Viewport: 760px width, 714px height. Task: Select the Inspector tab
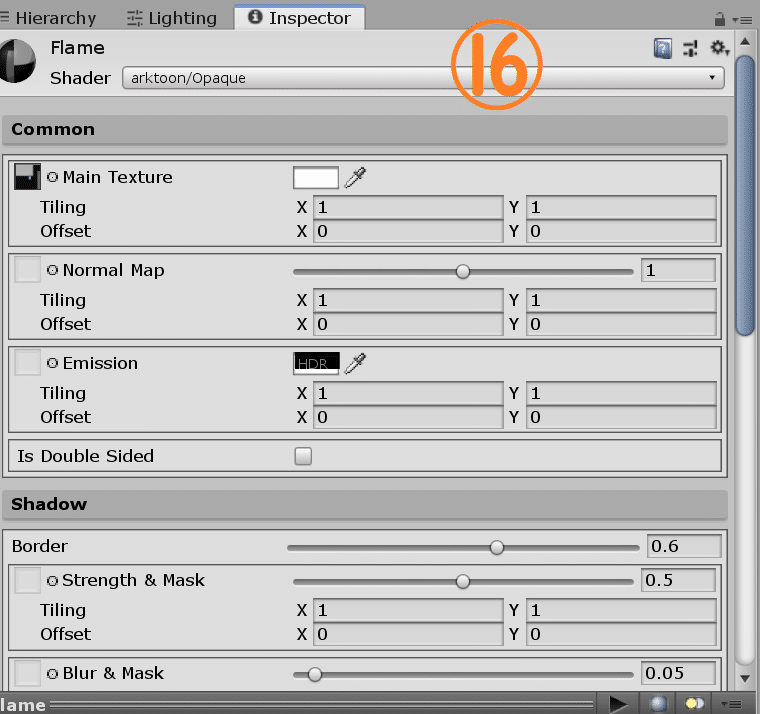pos(299,18)
